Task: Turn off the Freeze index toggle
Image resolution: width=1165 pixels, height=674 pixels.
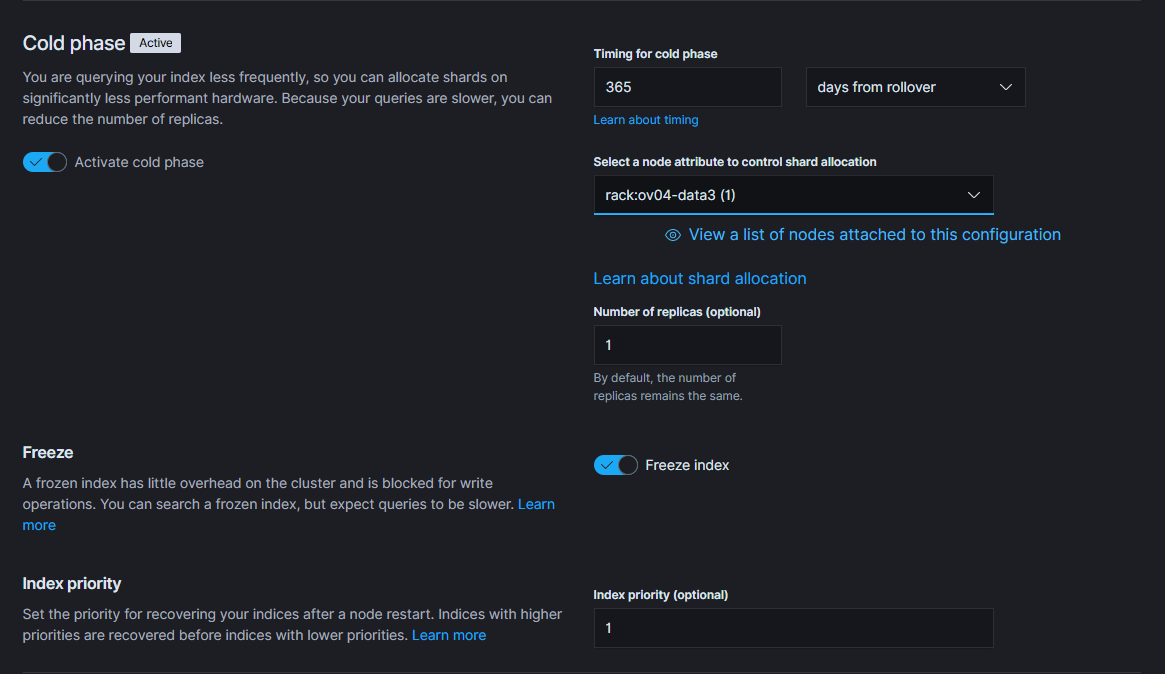Action: (x=615, y=465)
